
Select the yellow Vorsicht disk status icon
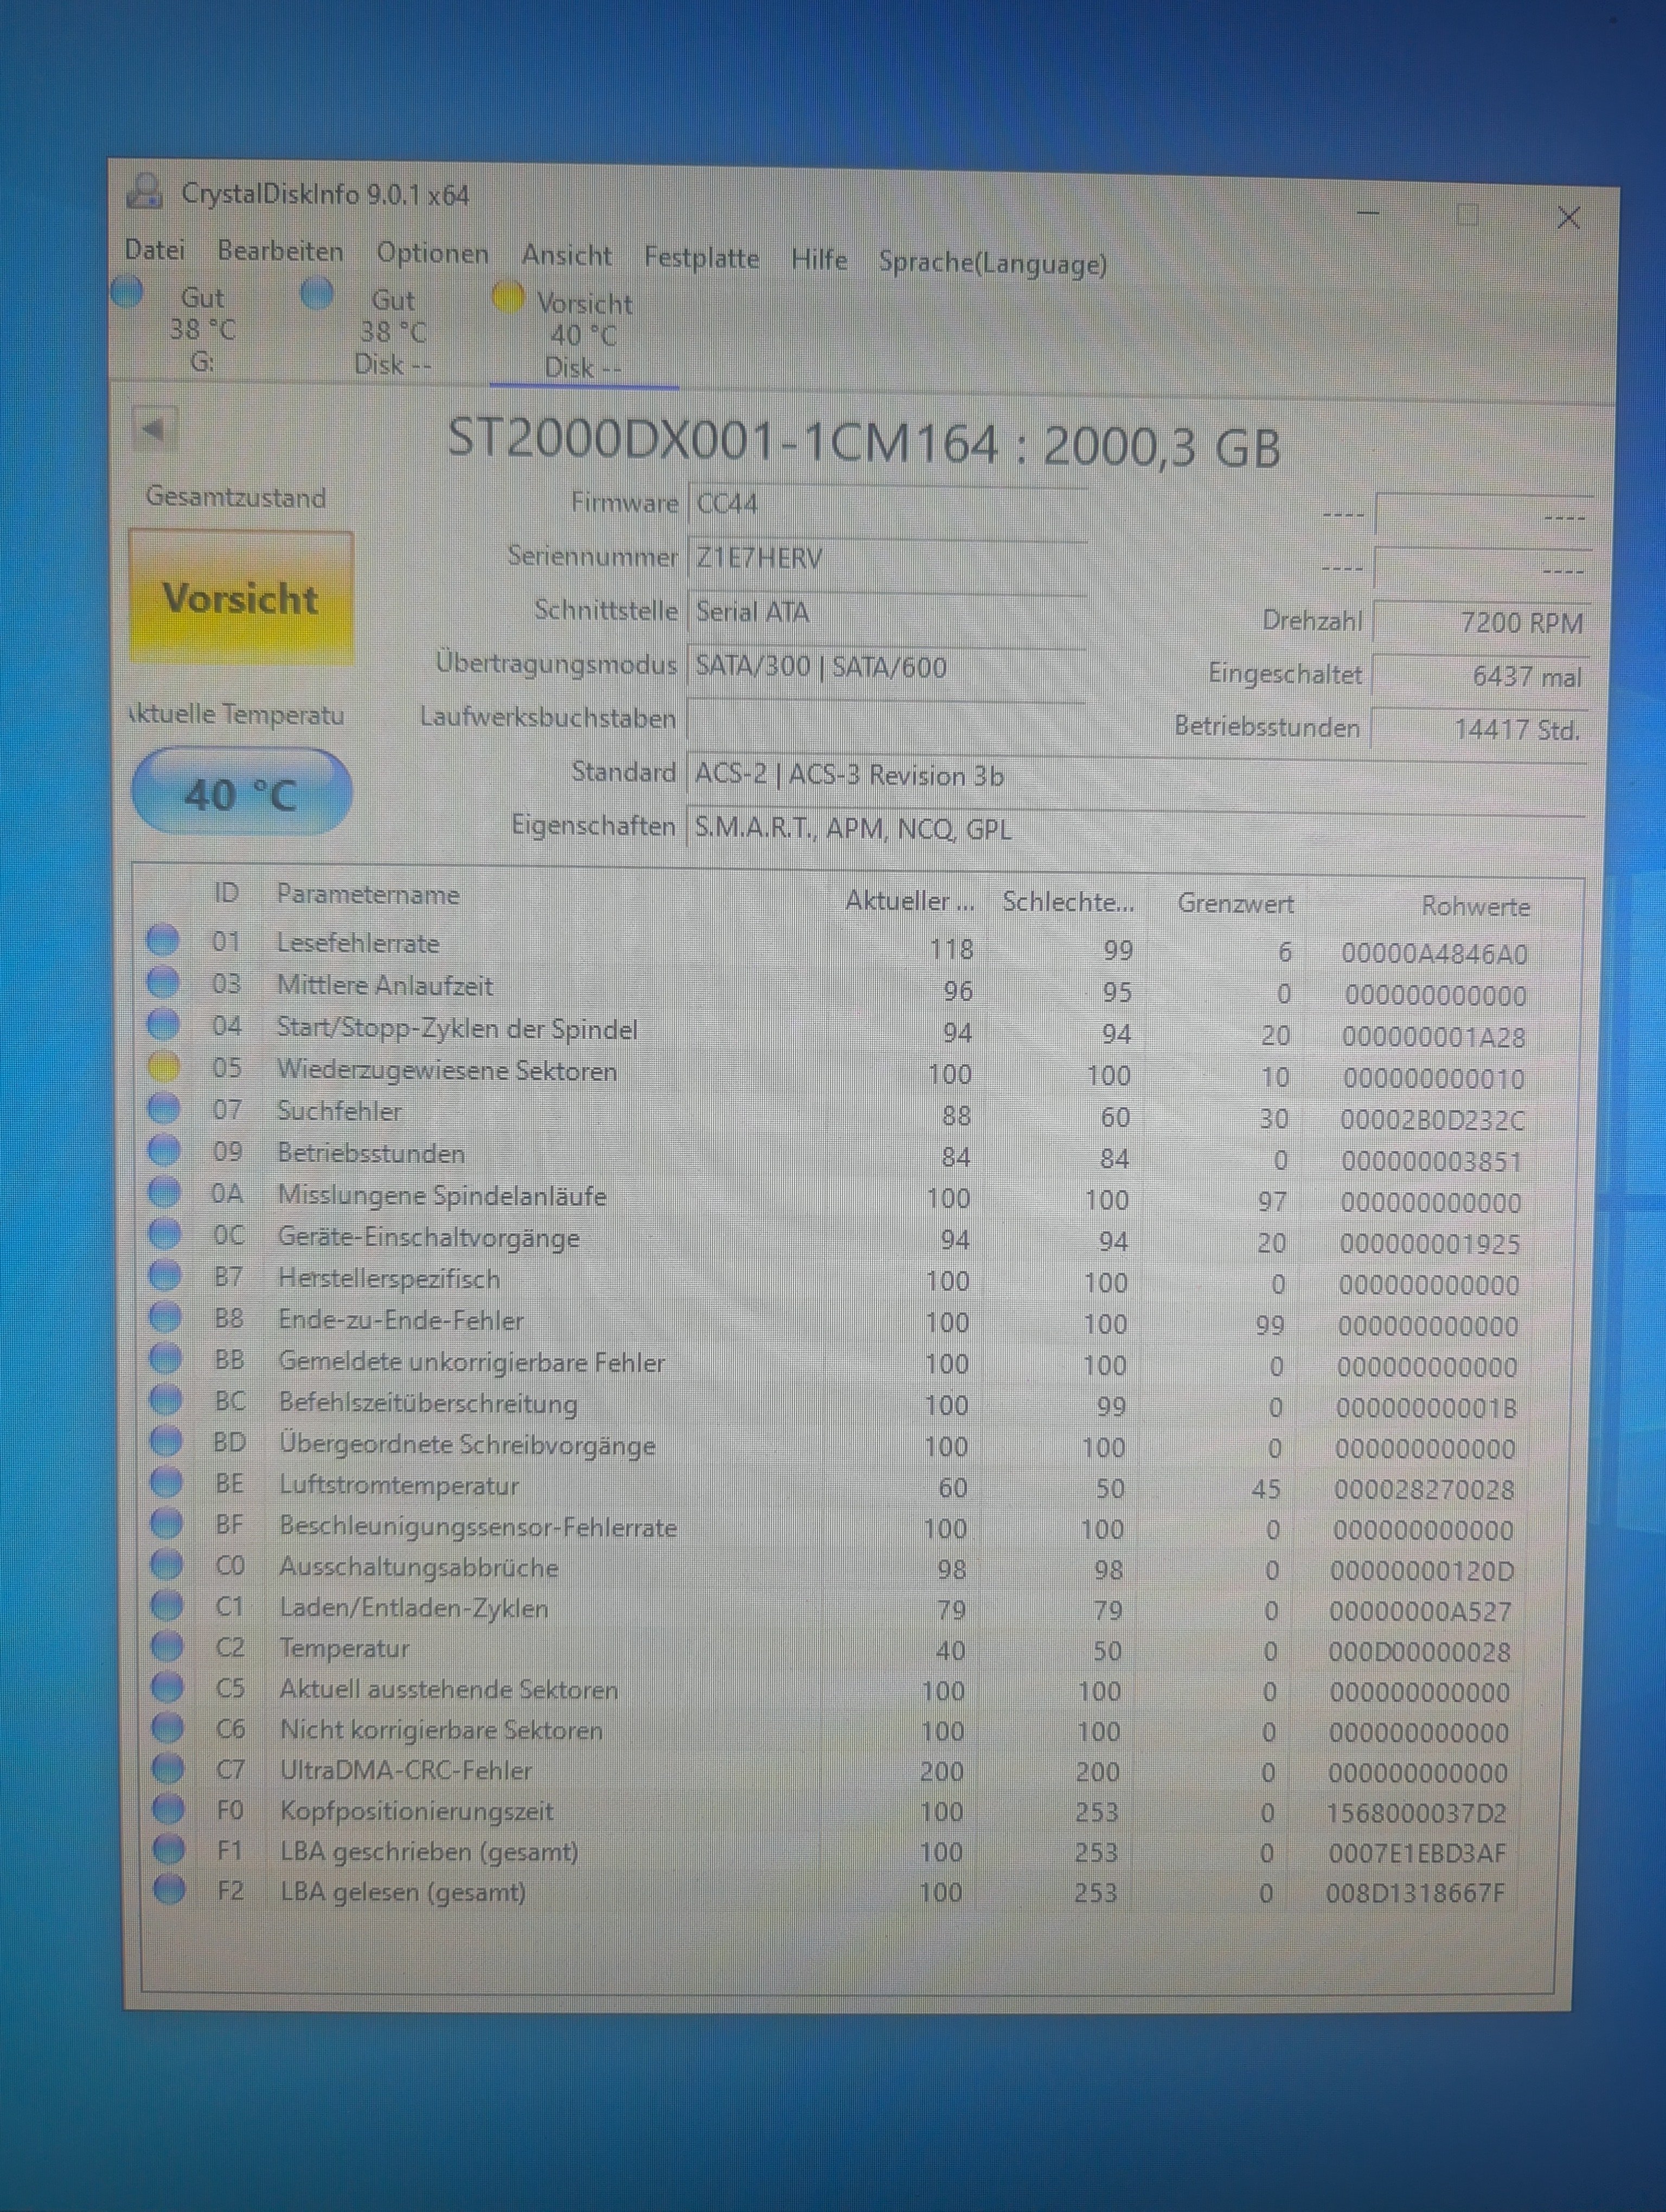[508, 297]
